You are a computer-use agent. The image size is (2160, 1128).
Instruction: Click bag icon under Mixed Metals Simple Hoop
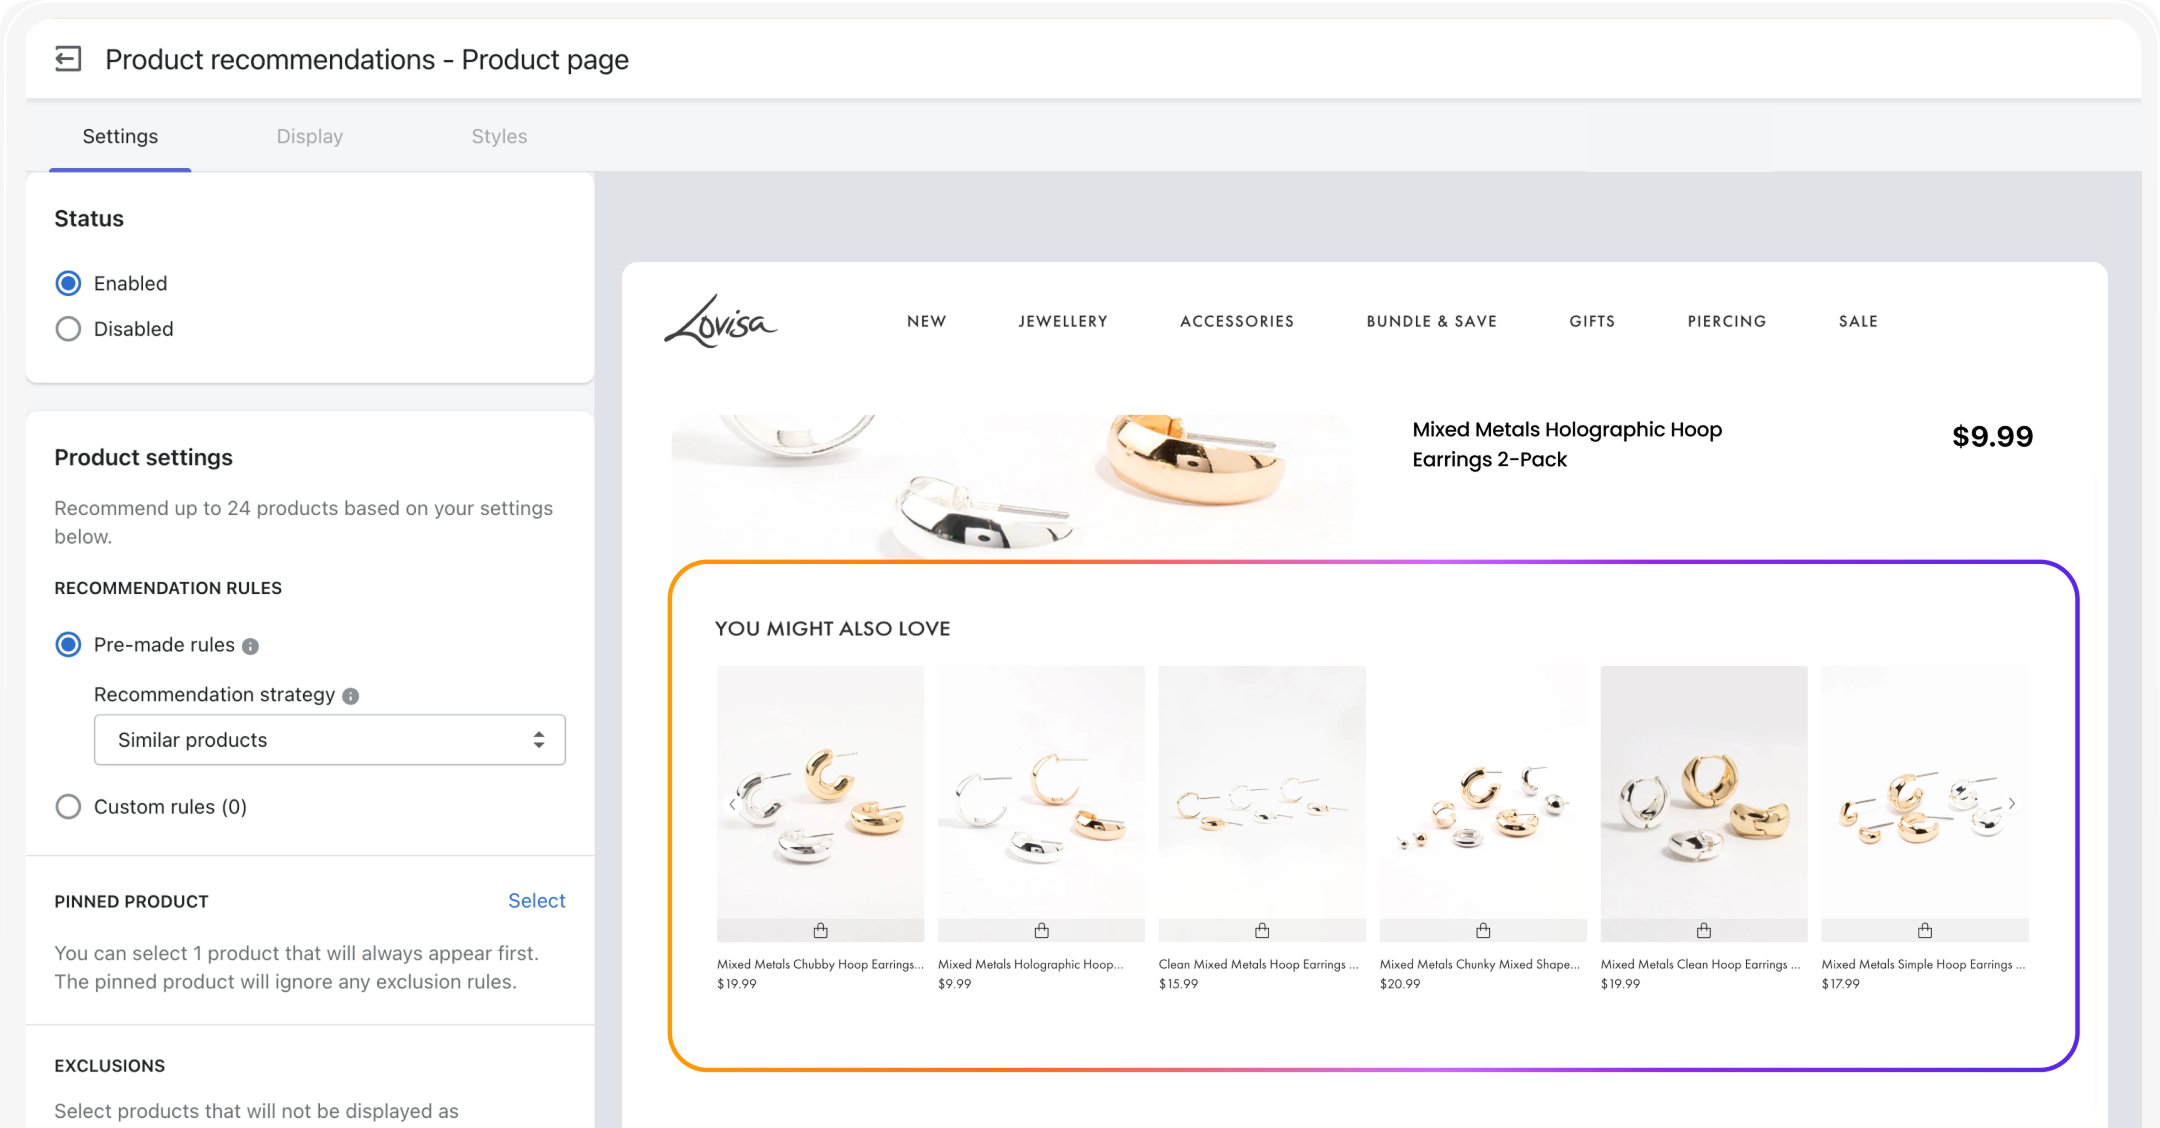coord(1924,931)
